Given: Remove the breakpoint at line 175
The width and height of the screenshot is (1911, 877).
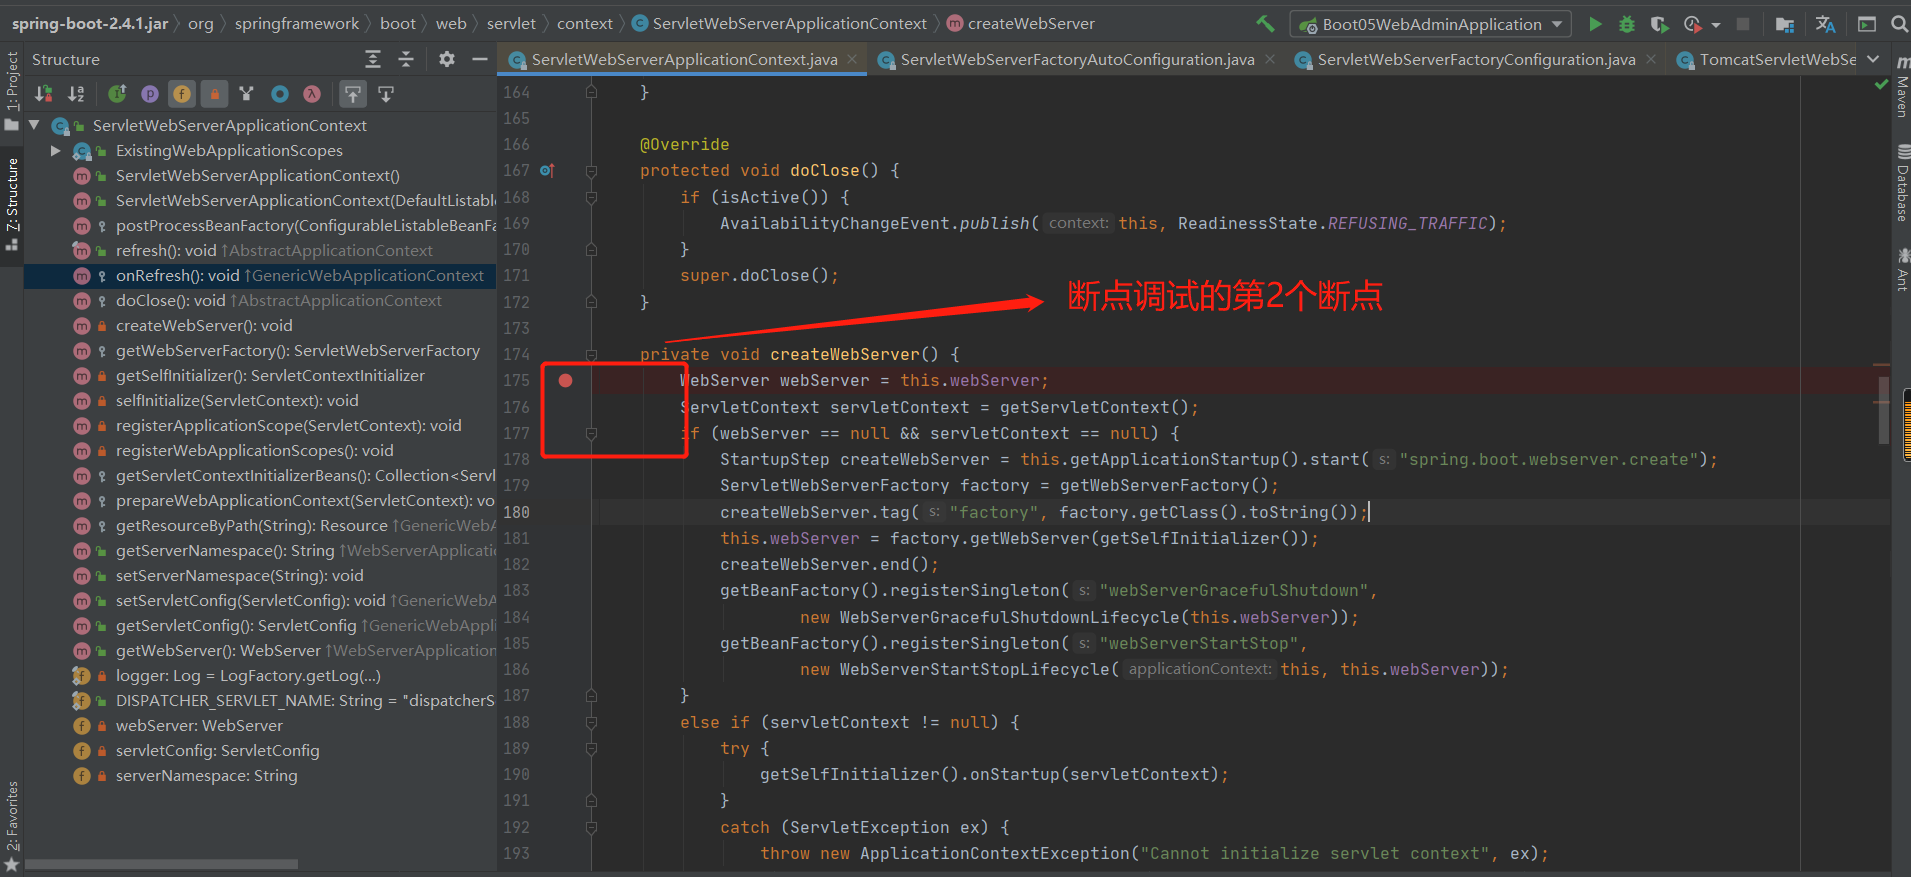Looking at the screenshot, I should coord(565,380).
